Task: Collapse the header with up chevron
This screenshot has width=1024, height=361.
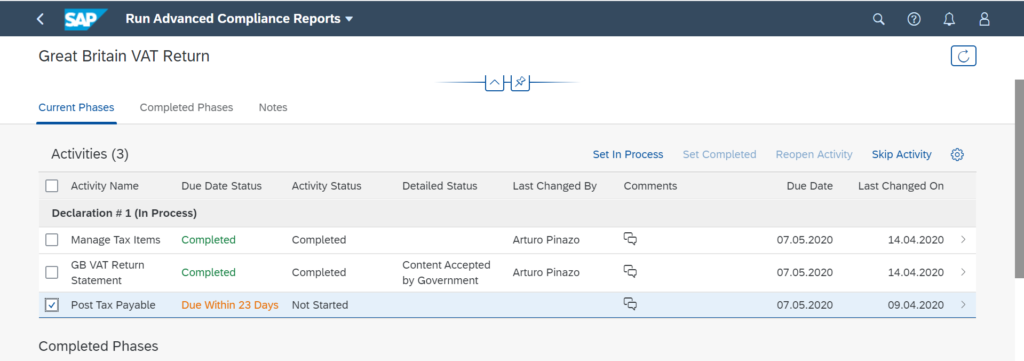Action: 494,82
